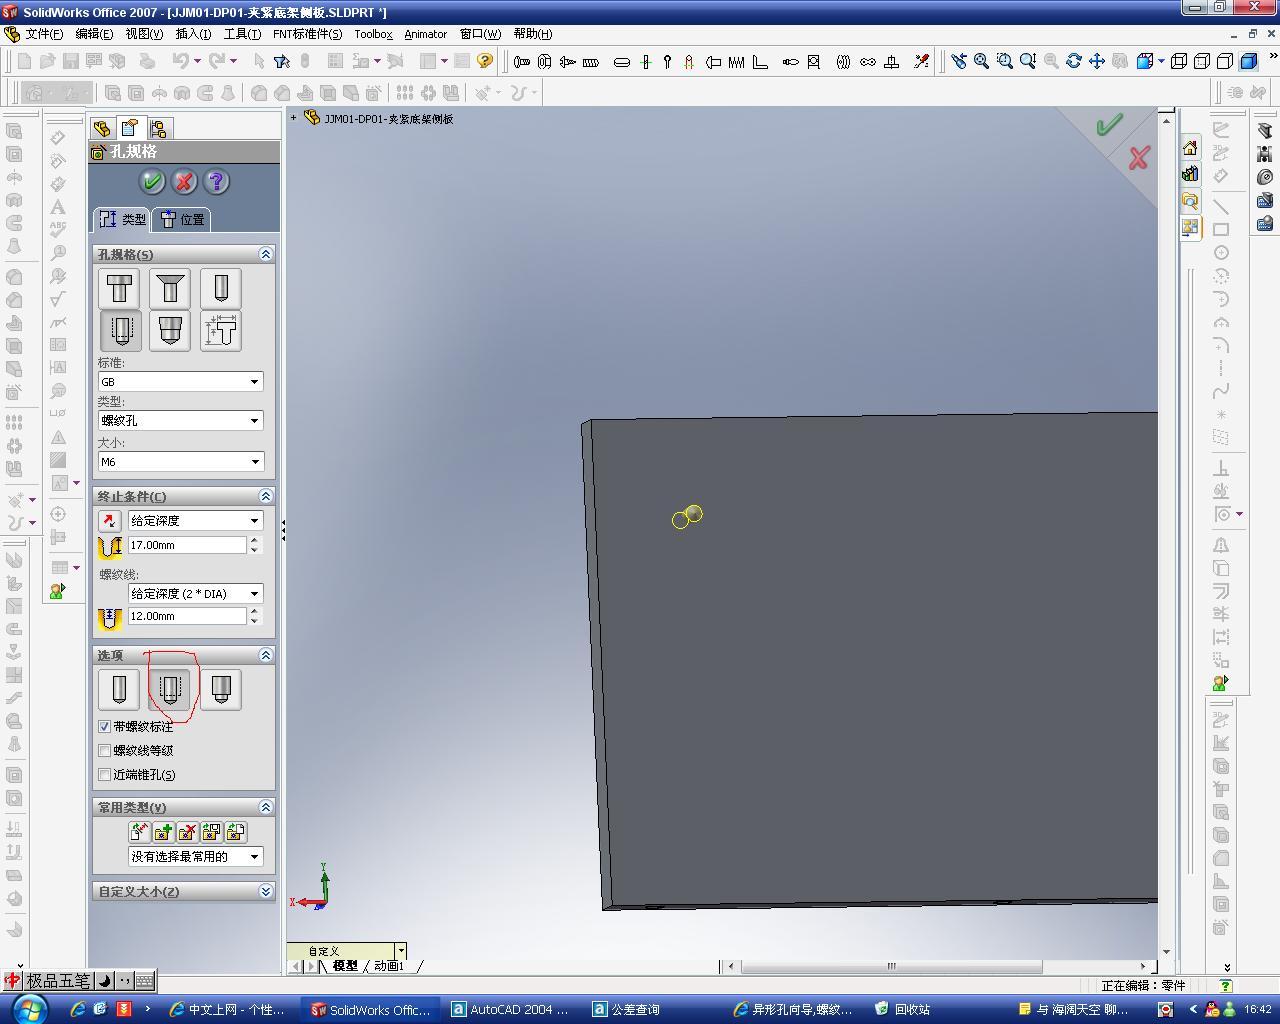Viewport: 1280px width, 1024px height.
Task: Select tap drill diameter option
Action: point(119,689)
